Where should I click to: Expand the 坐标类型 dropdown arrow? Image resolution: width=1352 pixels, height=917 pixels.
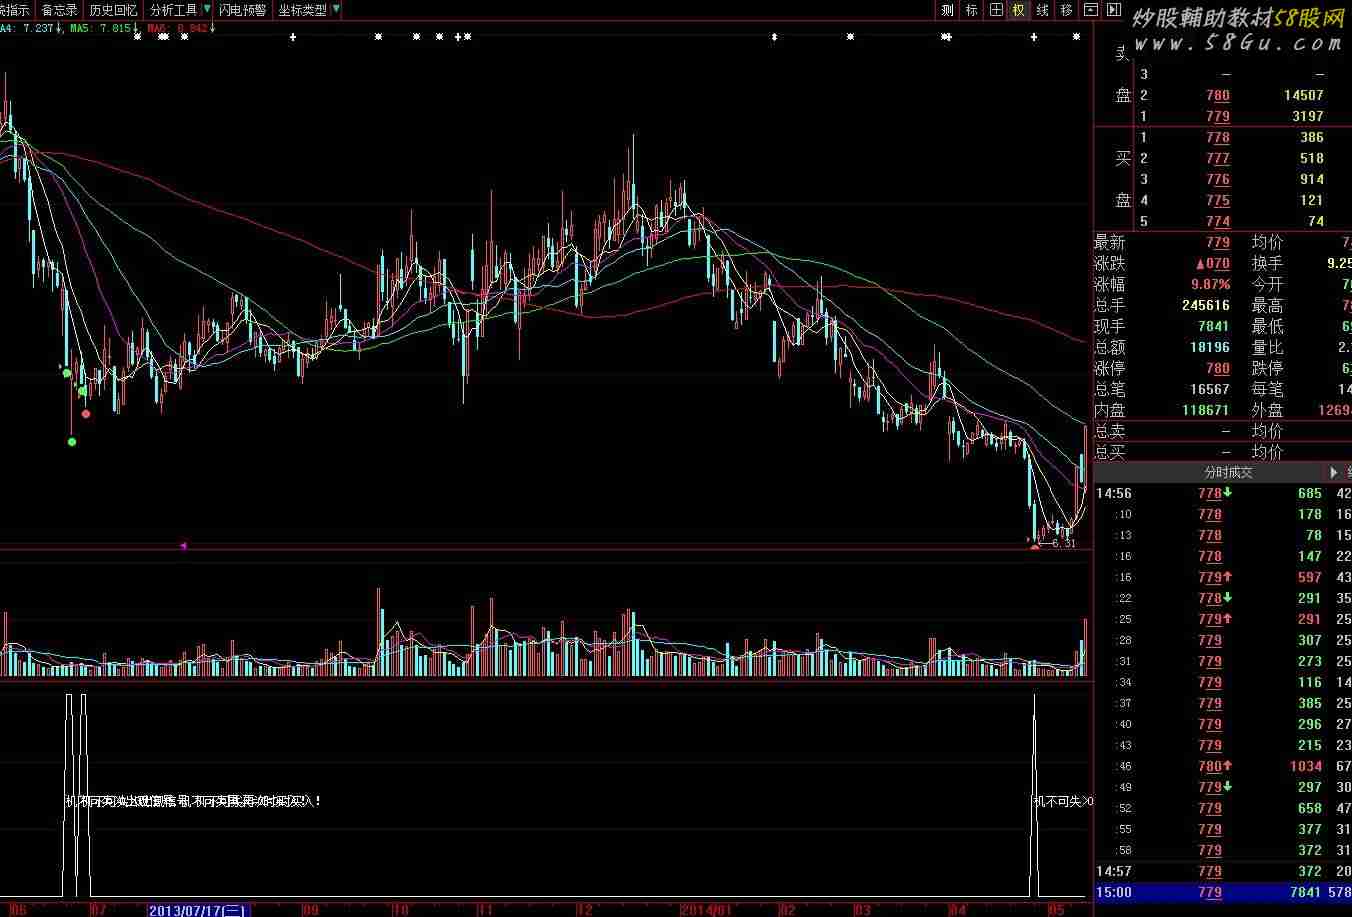[336, 9]
